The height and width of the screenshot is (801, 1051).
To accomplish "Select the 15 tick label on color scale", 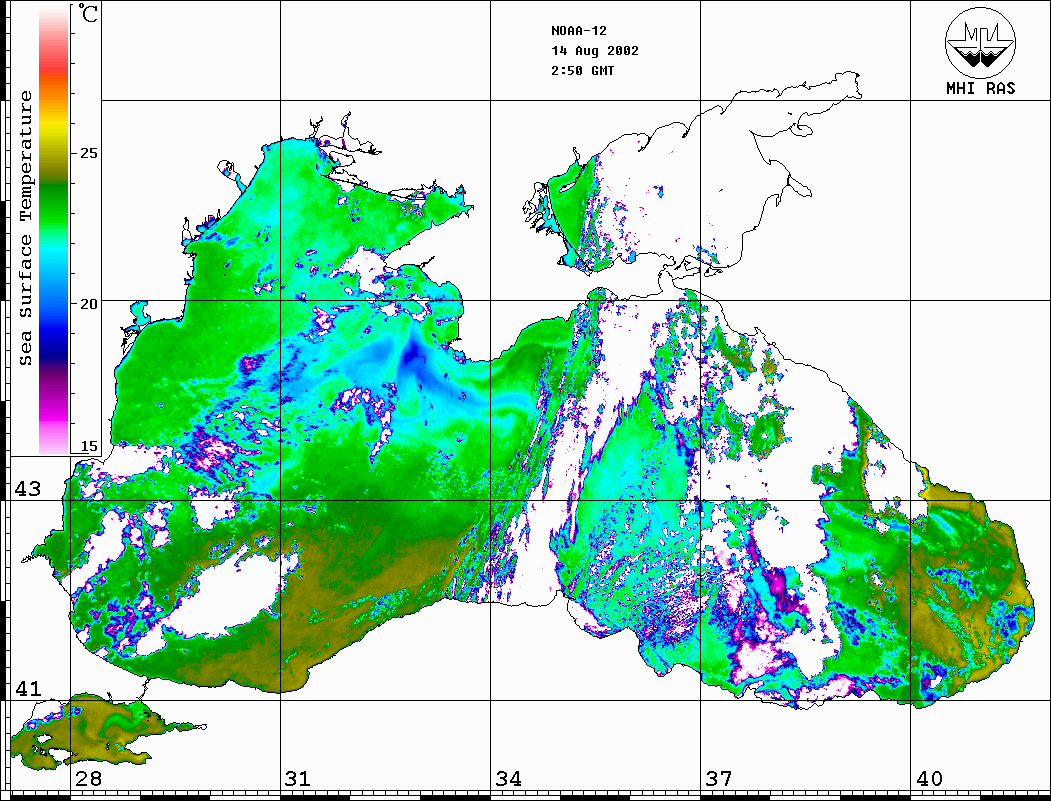I will click(88, 446).
